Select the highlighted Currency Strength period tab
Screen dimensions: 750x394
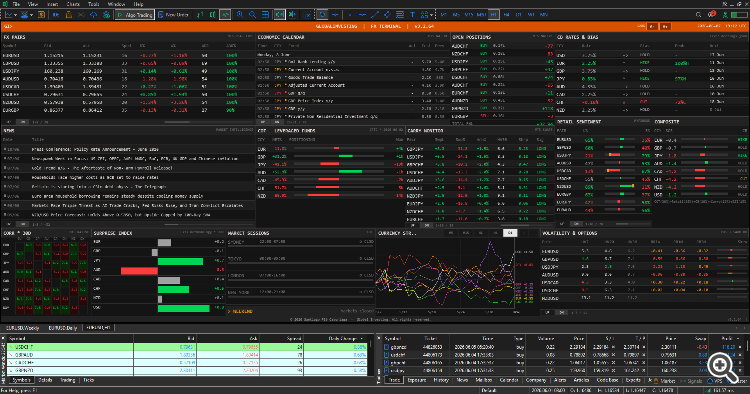coord(510,233)
